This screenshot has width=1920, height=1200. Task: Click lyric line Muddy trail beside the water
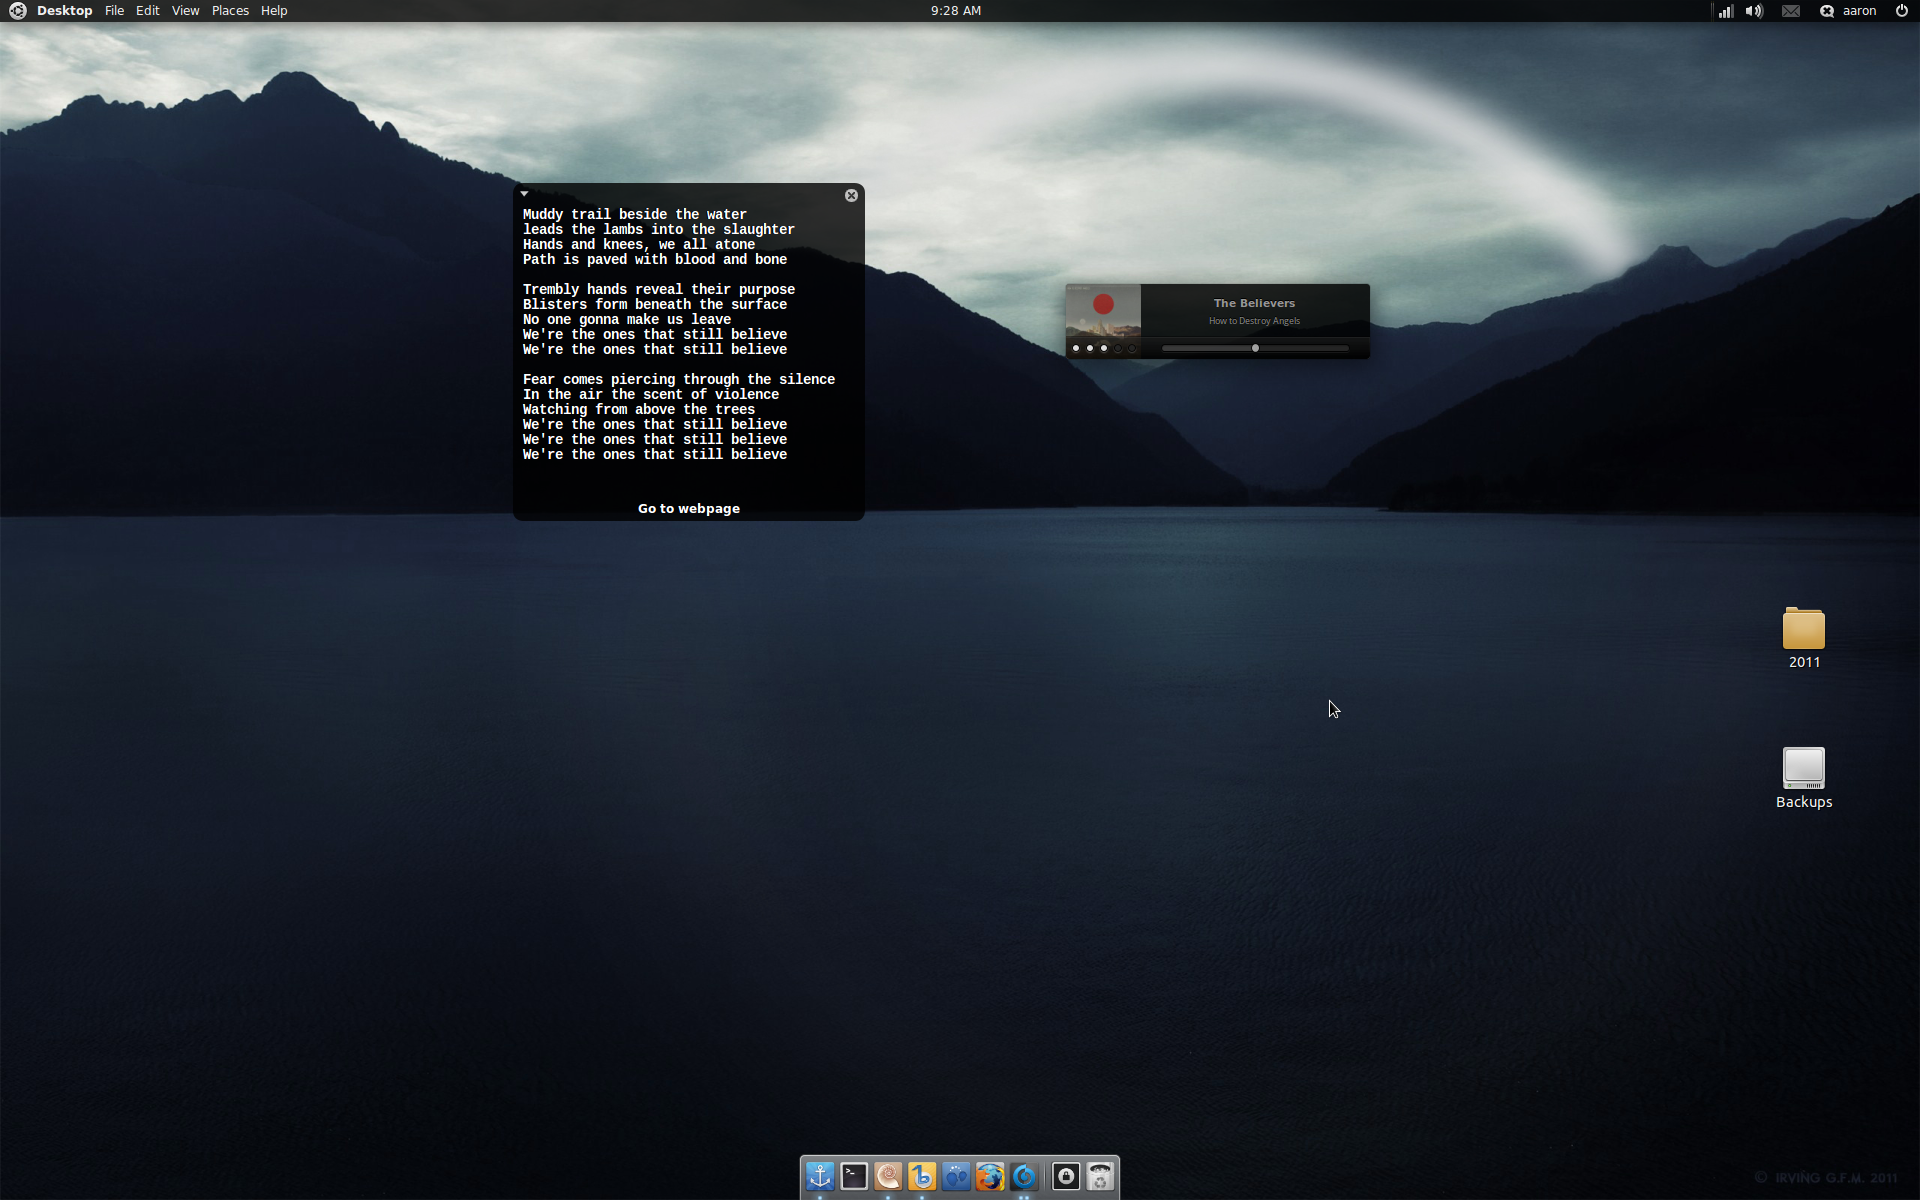click(635, 214)
